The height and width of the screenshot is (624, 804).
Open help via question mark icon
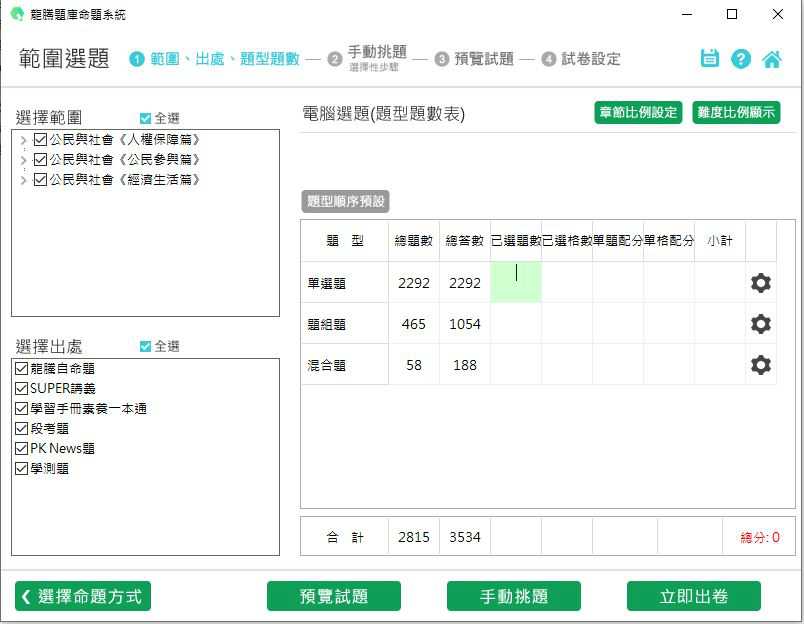coord(741,59)
